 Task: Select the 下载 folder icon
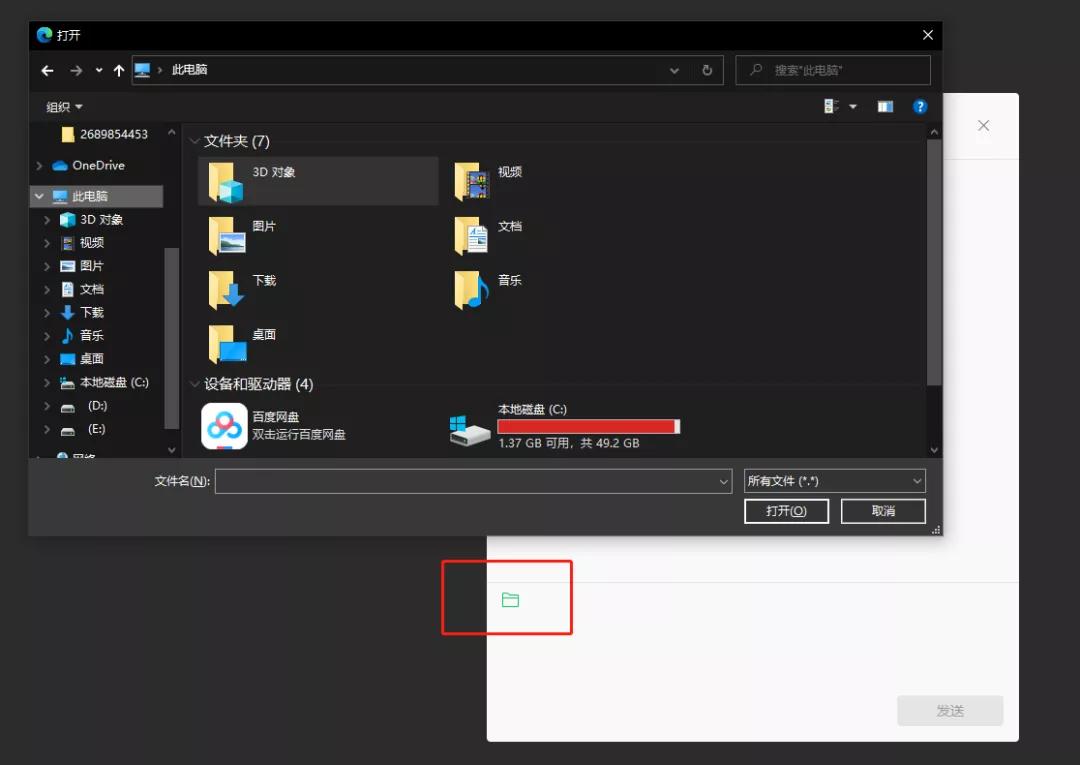(x=226, y=289)
